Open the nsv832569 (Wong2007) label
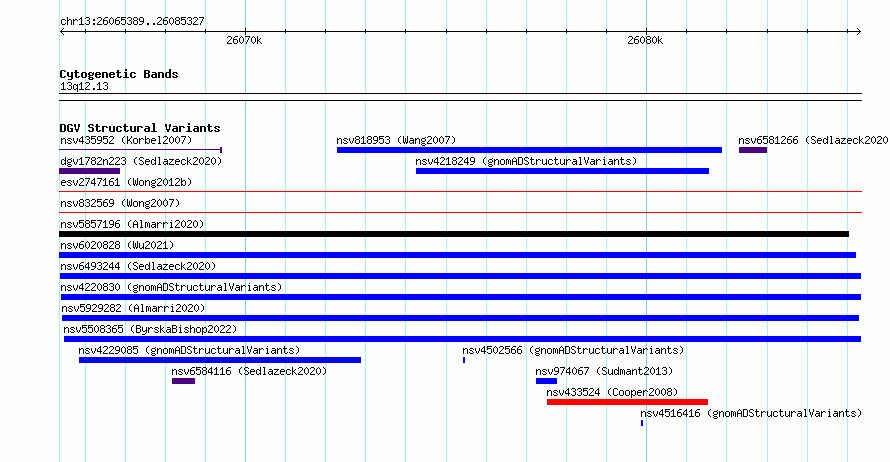890x462 pixels. coord(120,203)
